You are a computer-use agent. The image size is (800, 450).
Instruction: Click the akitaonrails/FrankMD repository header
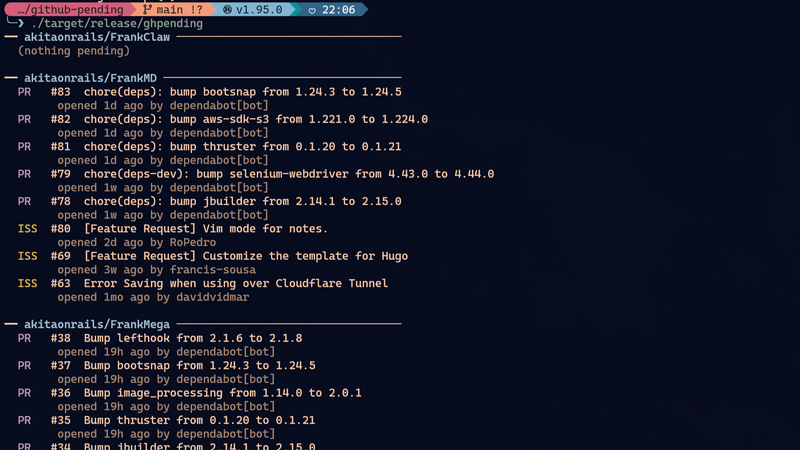coord(90,78)
